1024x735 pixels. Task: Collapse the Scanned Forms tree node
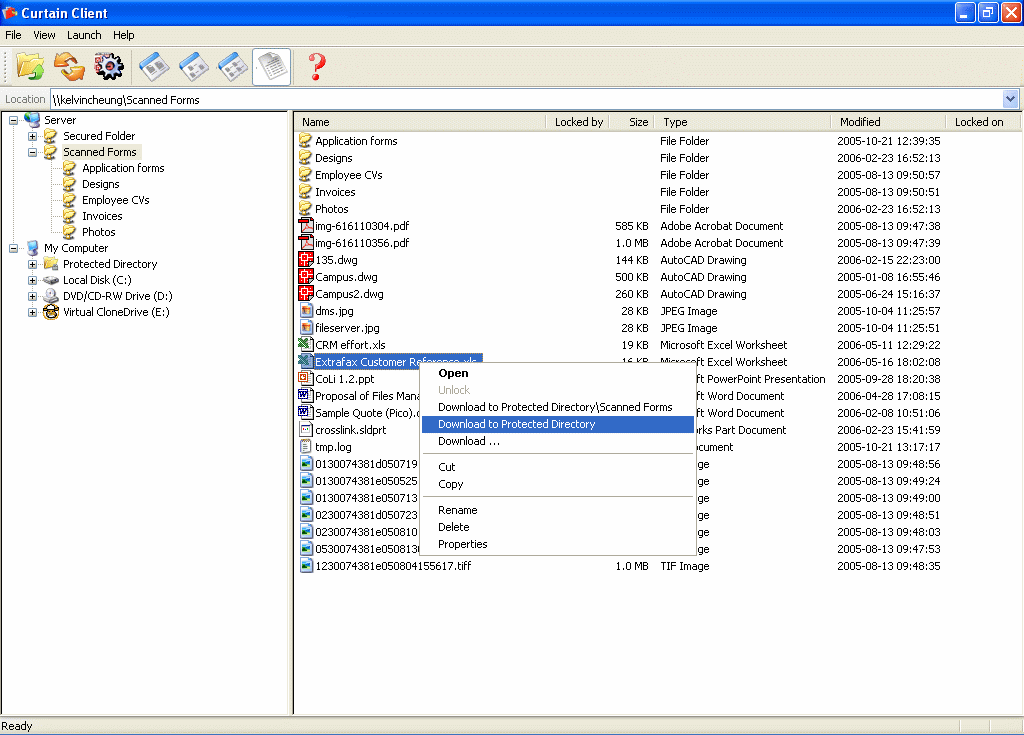point(33,152)
